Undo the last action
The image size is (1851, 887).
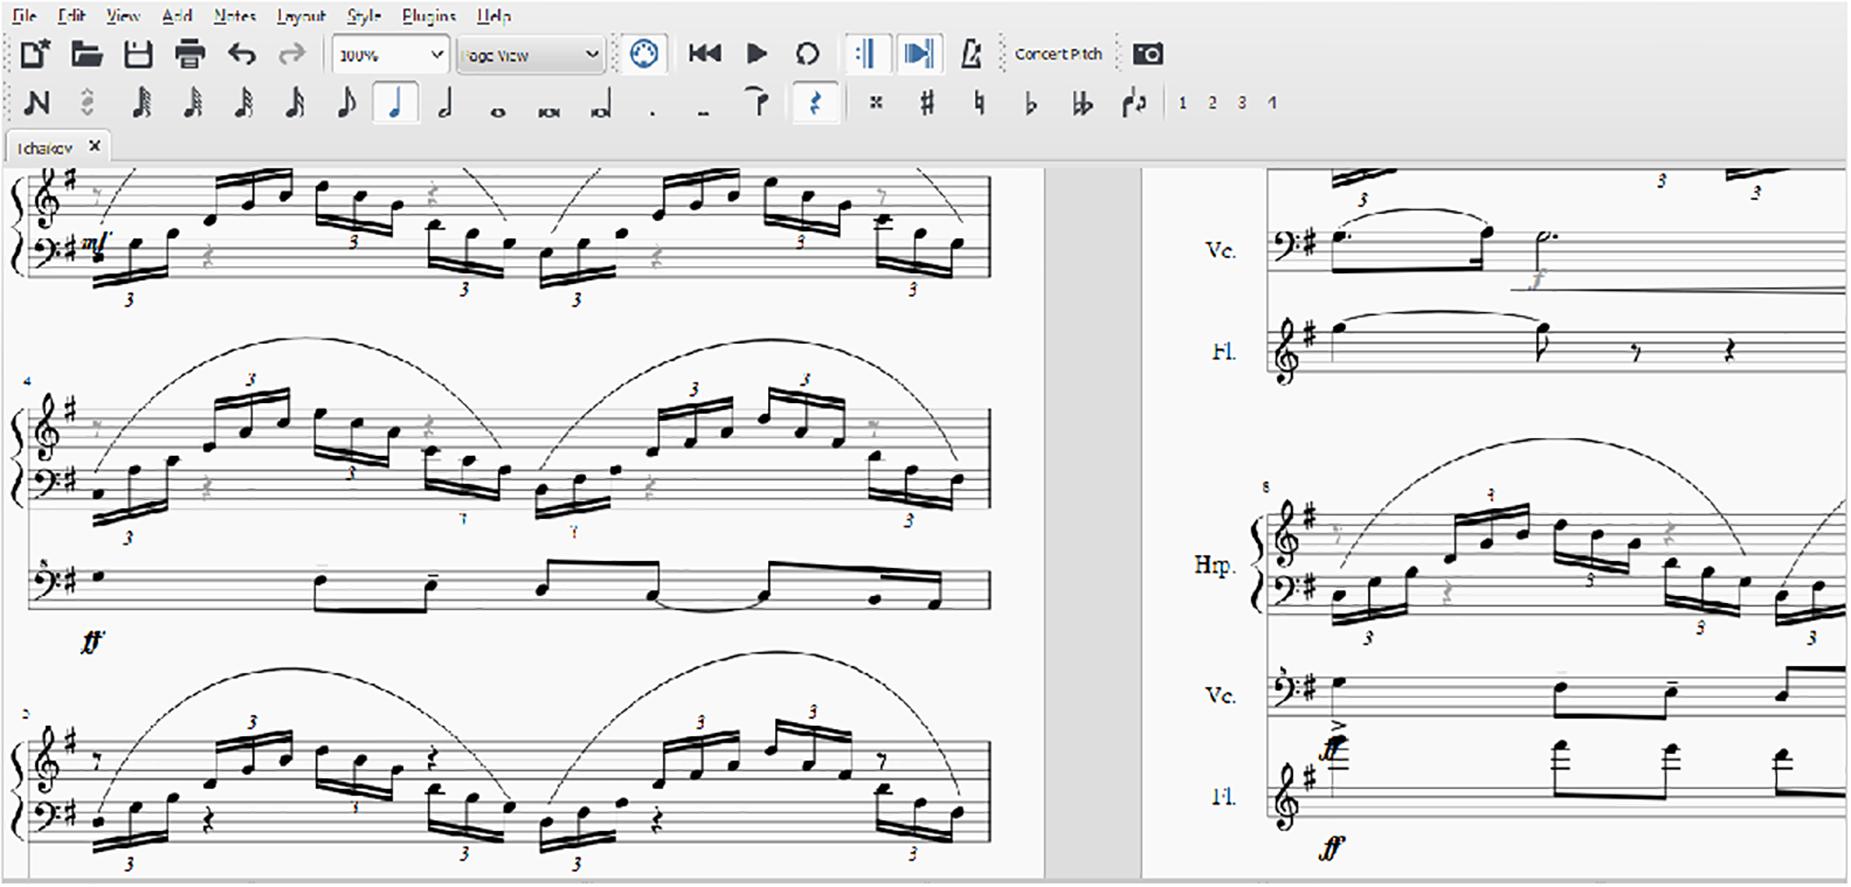(241, 54)
